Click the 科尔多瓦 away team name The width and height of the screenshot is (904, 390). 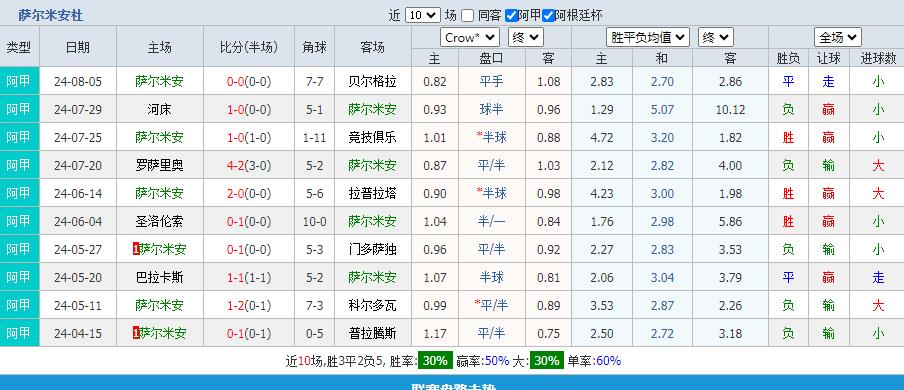click(x=372, y=305)
